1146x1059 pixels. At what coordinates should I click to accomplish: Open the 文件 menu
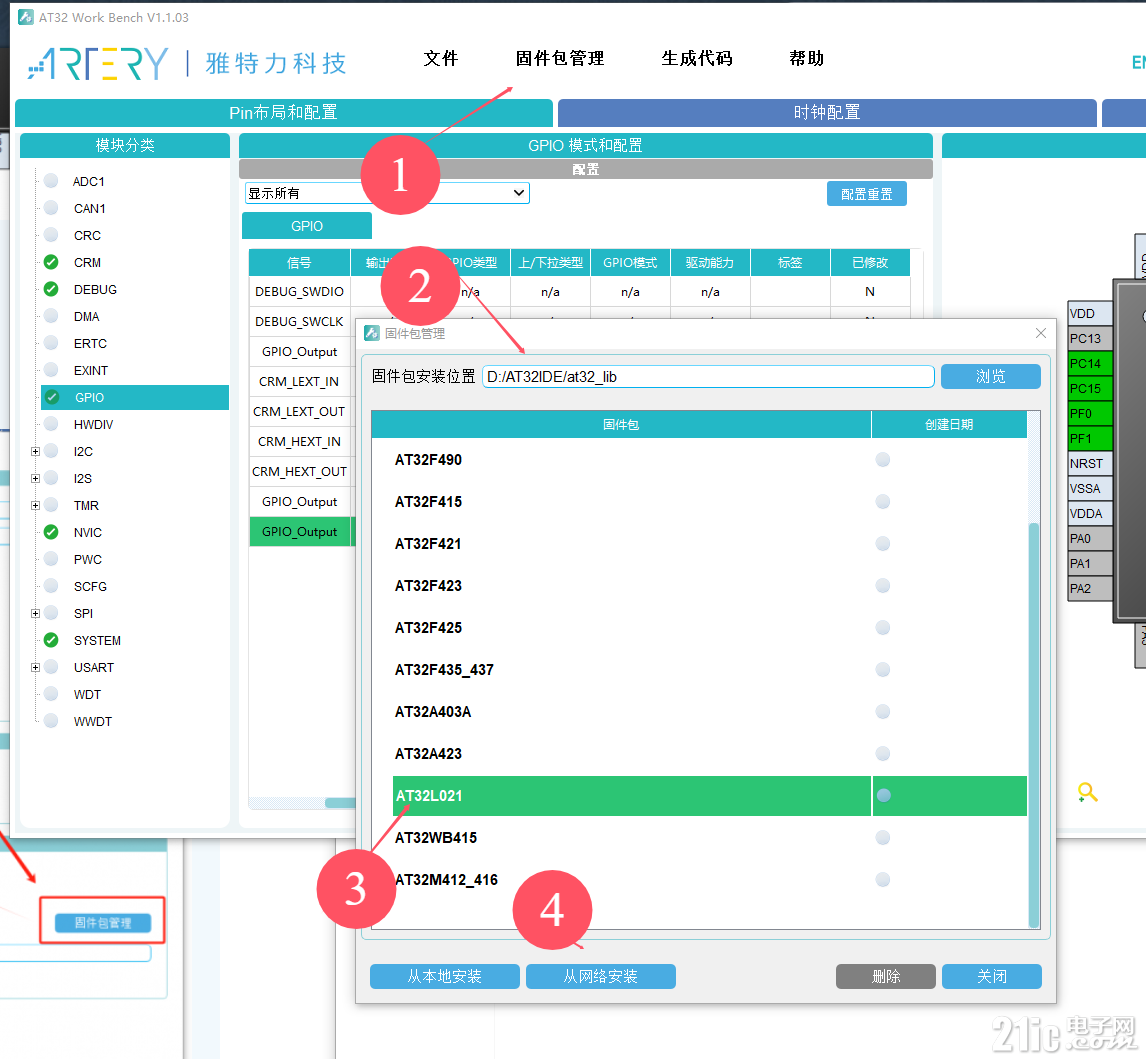tap(441, 58)
